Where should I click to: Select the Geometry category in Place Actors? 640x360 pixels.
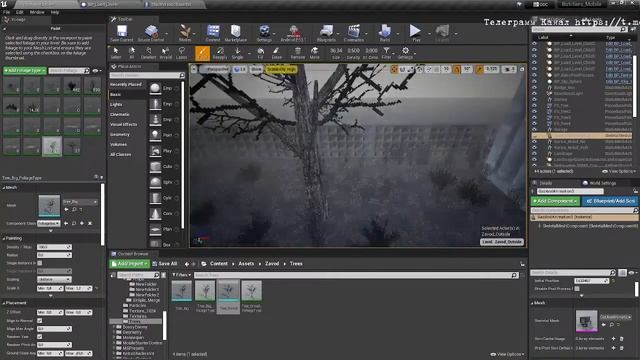(x=120, y=134)
